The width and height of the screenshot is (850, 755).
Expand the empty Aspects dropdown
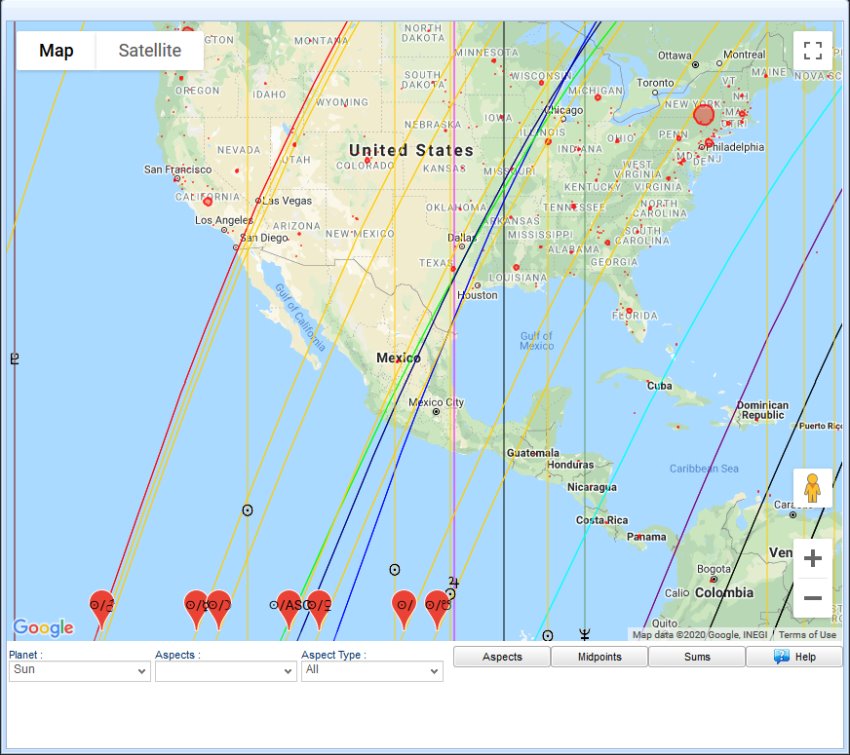pos(225,671)
